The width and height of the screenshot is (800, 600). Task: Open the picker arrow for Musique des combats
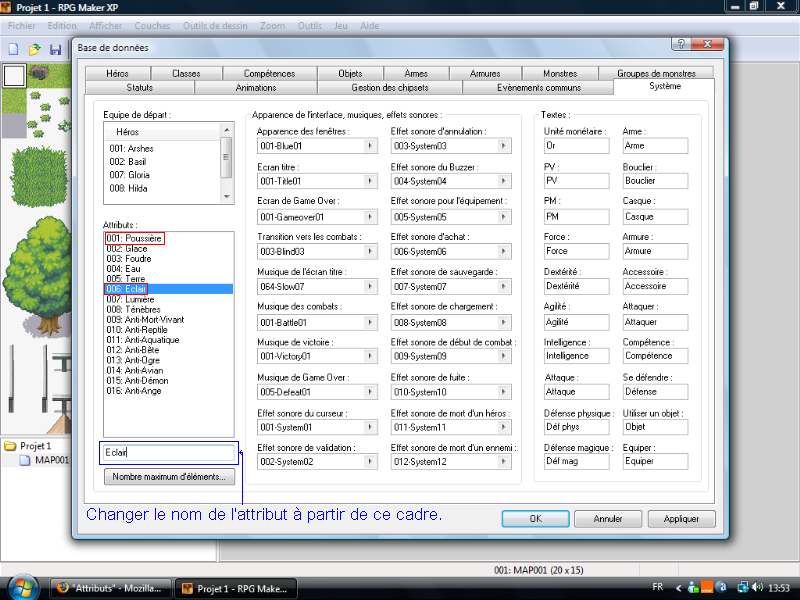370,322
